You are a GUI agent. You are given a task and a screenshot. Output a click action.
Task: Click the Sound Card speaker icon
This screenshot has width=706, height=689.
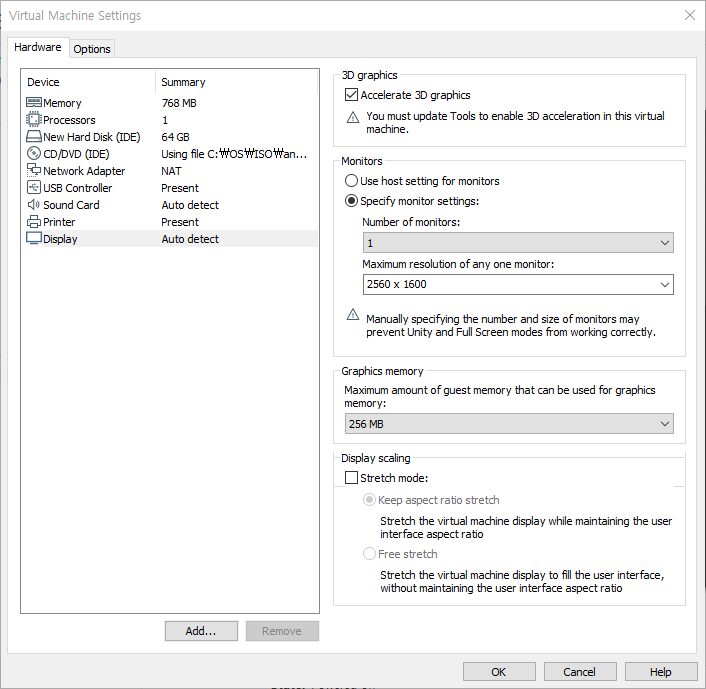point(34,204)
